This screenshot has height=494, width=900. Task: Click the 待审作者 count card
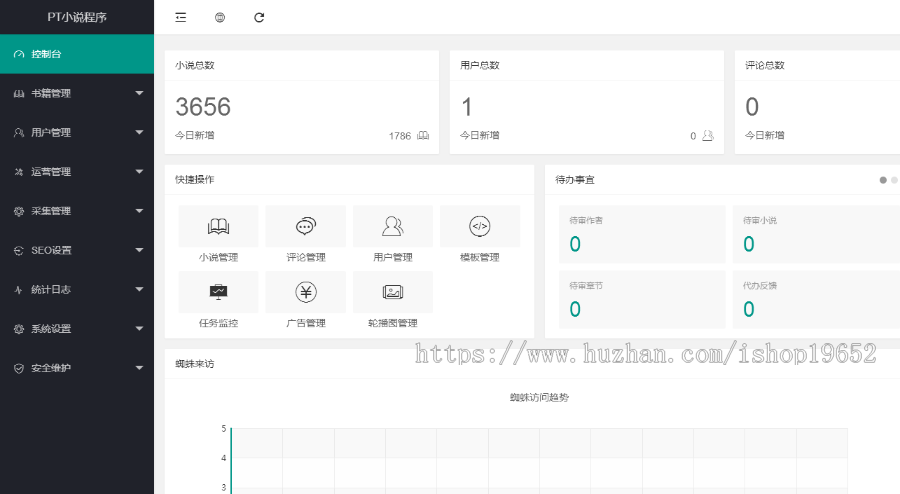pyautogui.click(x=641, y=235)
